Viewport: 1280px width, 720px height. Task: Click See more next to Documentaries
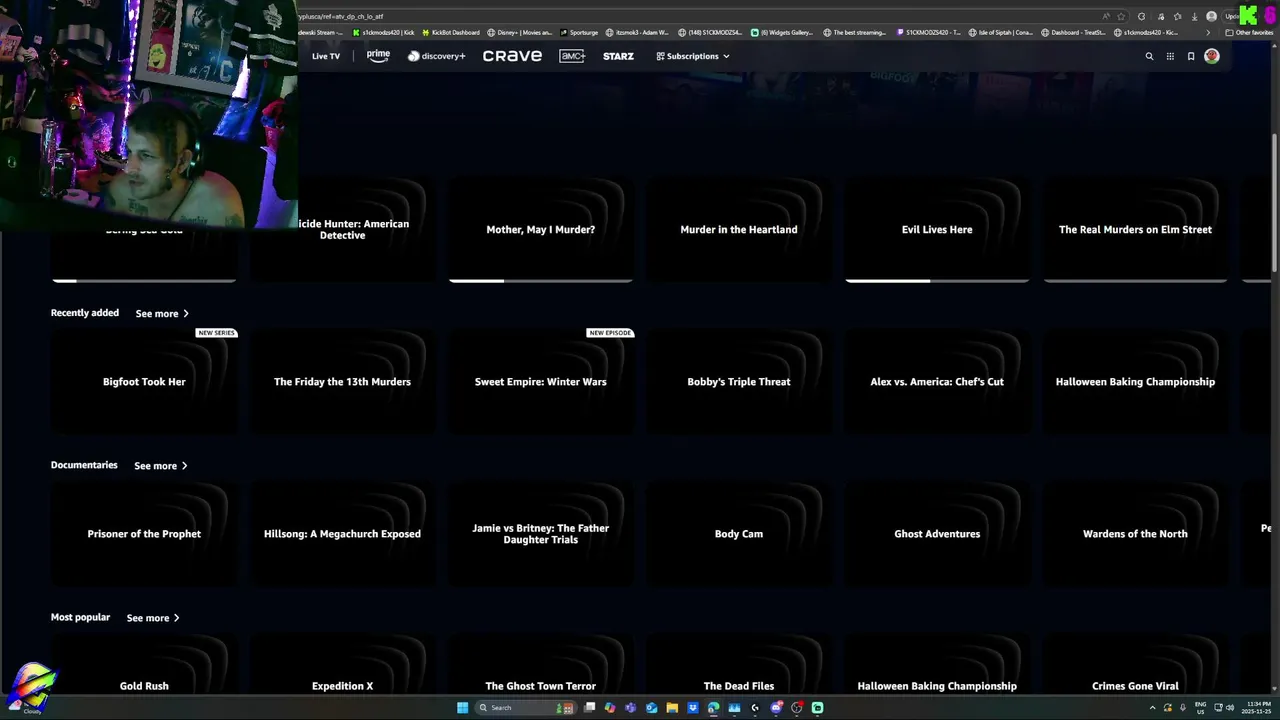tap(161, 466)
